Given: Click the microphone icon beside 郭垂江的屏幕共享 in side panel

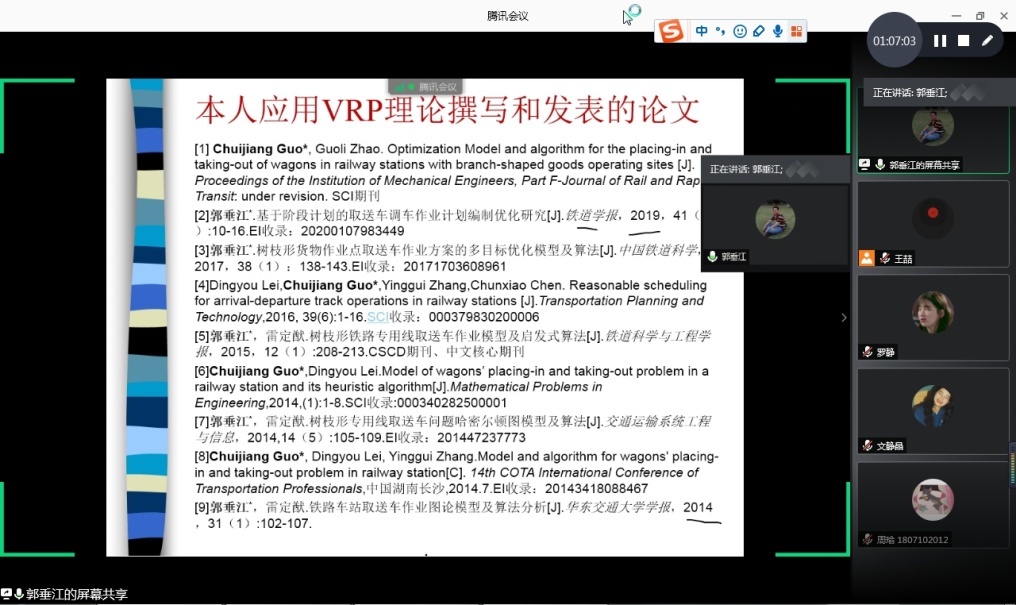Looking at the screenshot, I should [880, 165].
